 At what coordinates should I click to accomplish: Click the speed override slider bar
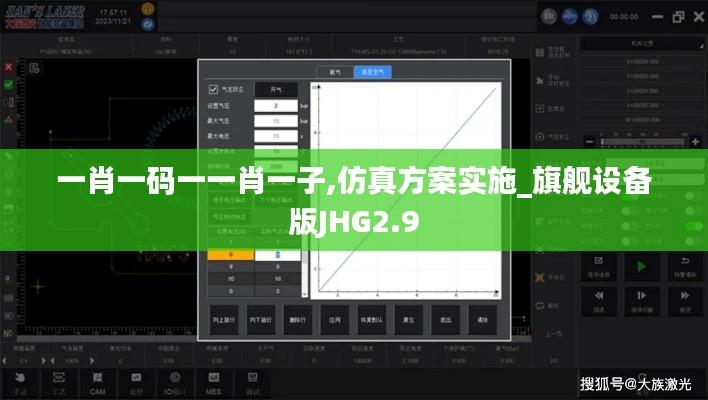(643, 142)
